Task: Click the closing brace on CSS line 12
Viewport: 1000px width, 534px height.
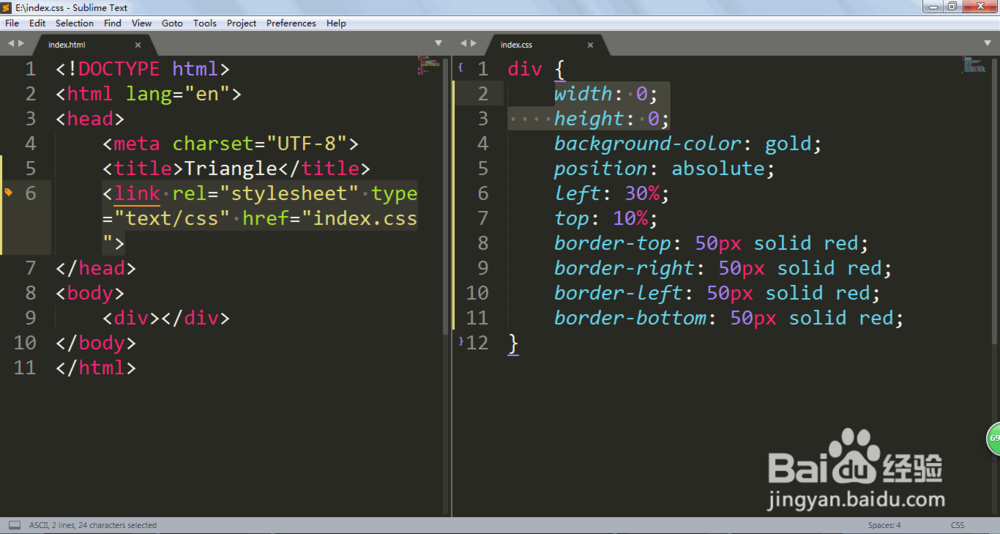Action: pos(513,344)
